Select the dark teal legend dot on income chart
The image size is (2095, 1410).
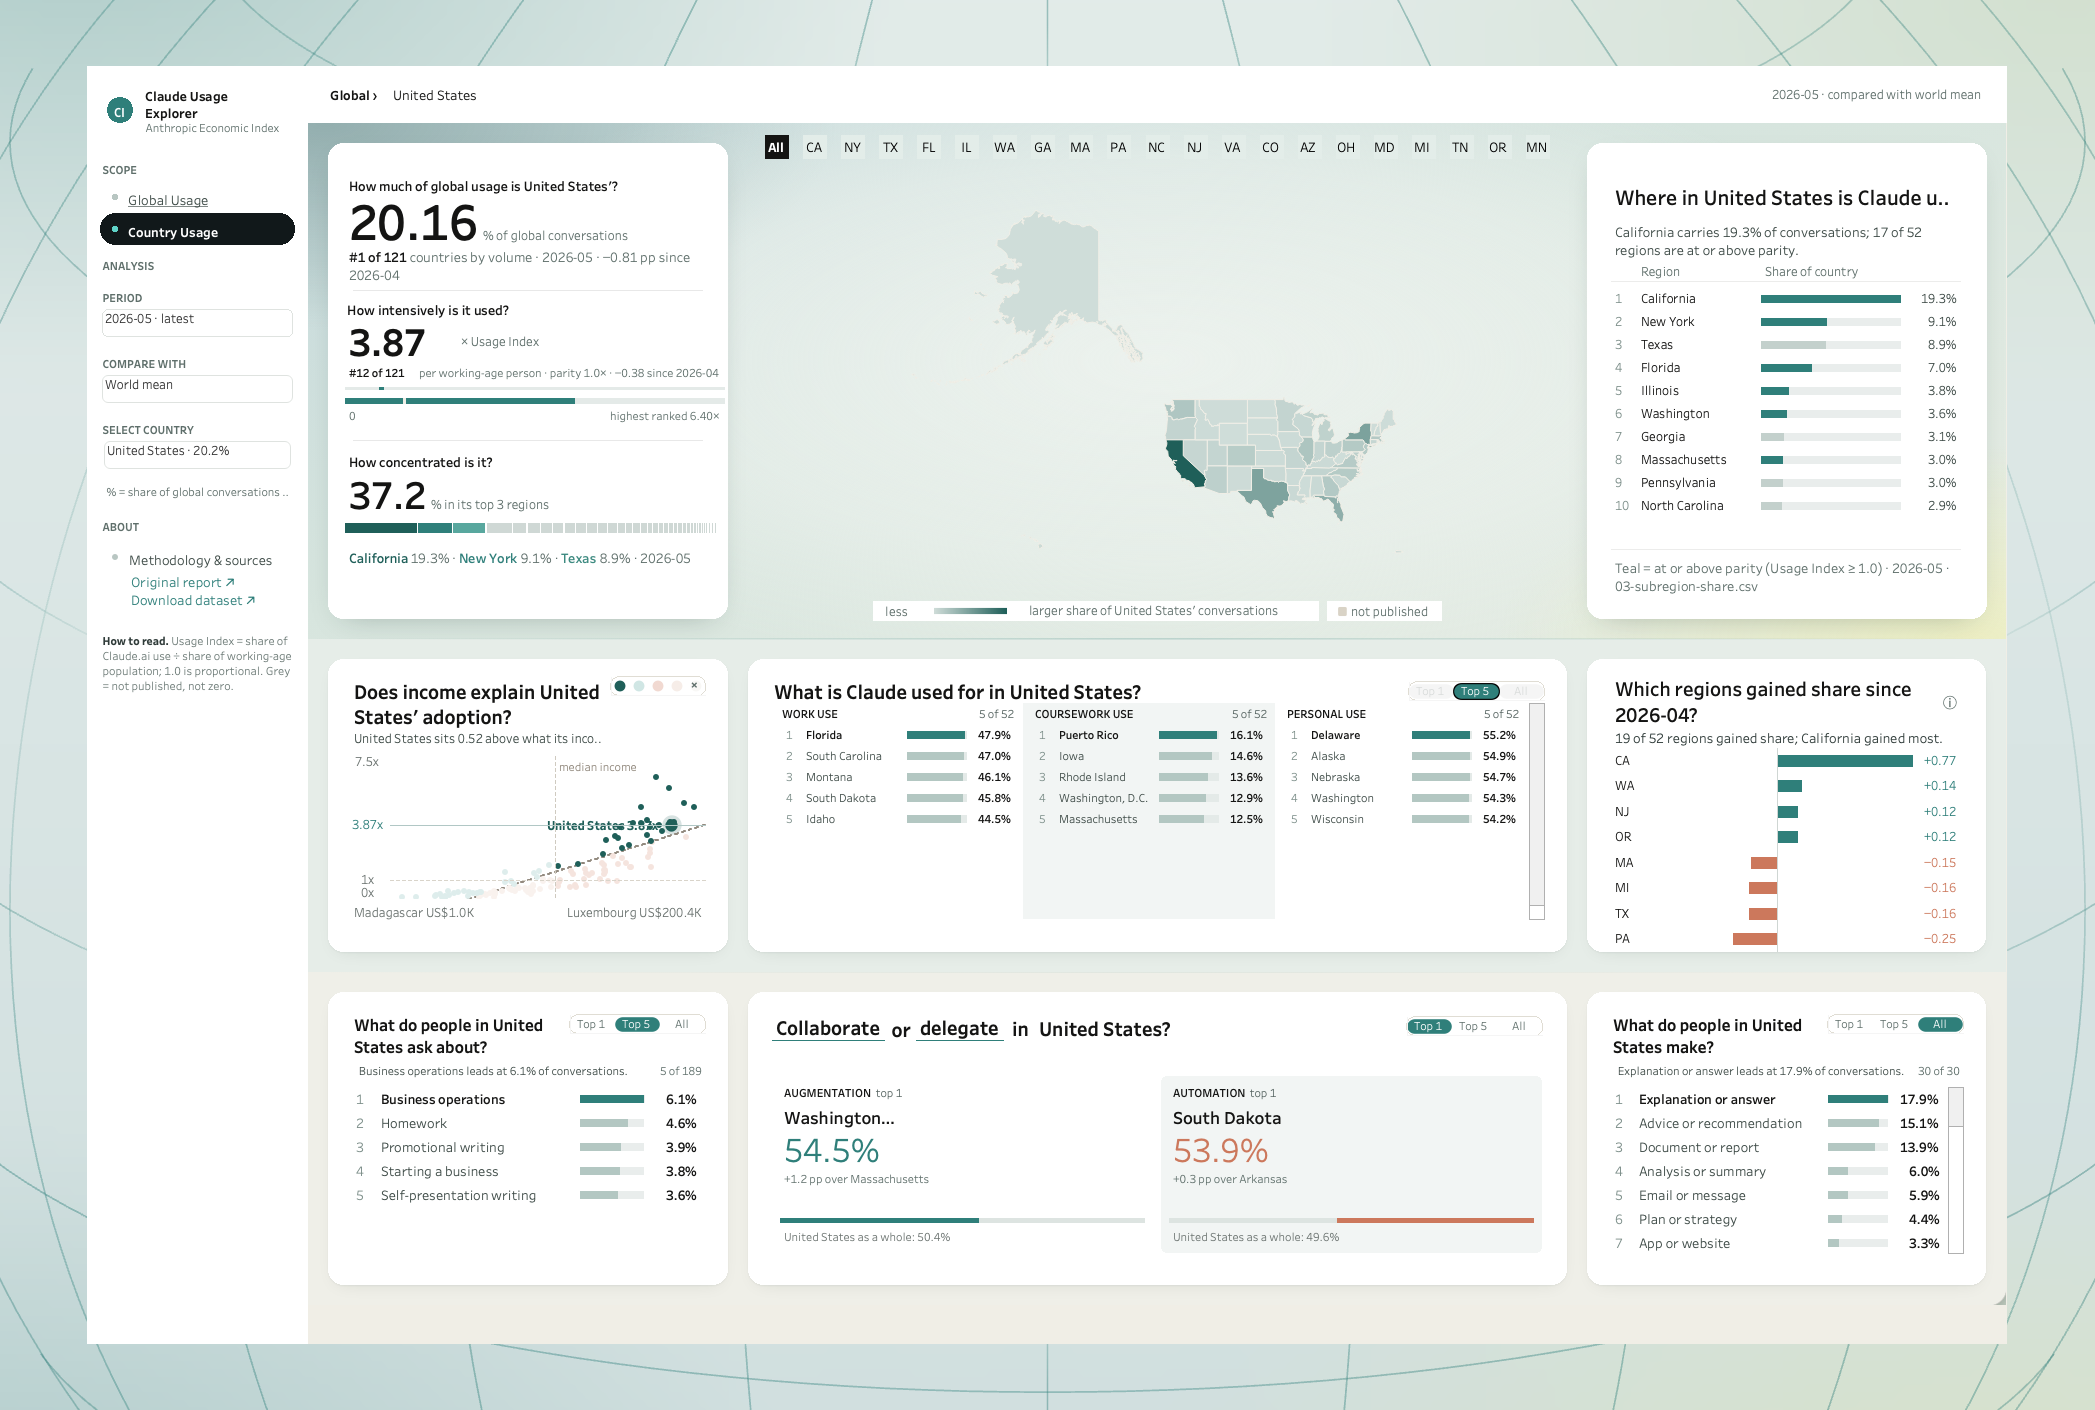[620, 686]
